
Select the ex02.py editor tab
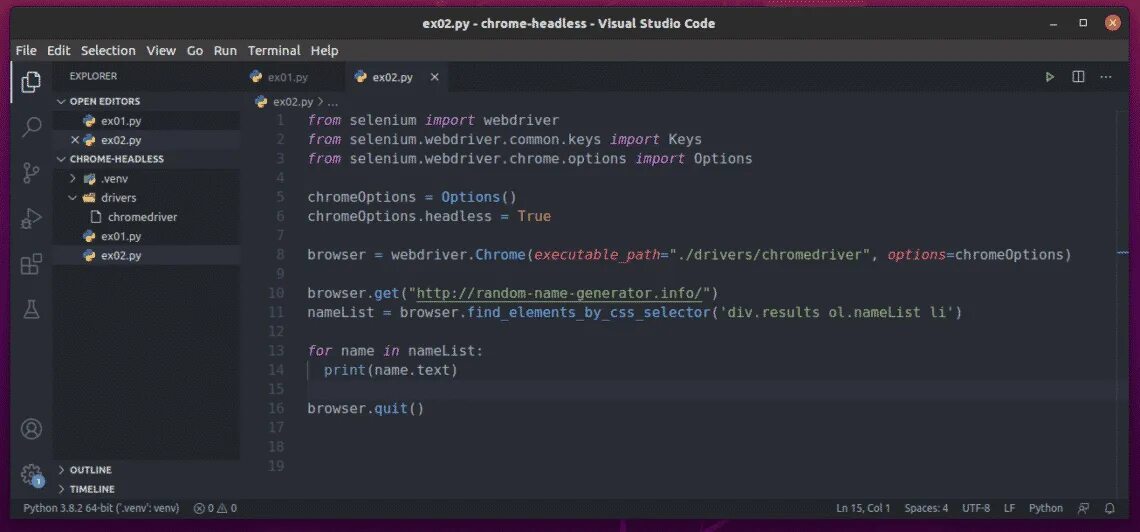click(x=393, y=77)
